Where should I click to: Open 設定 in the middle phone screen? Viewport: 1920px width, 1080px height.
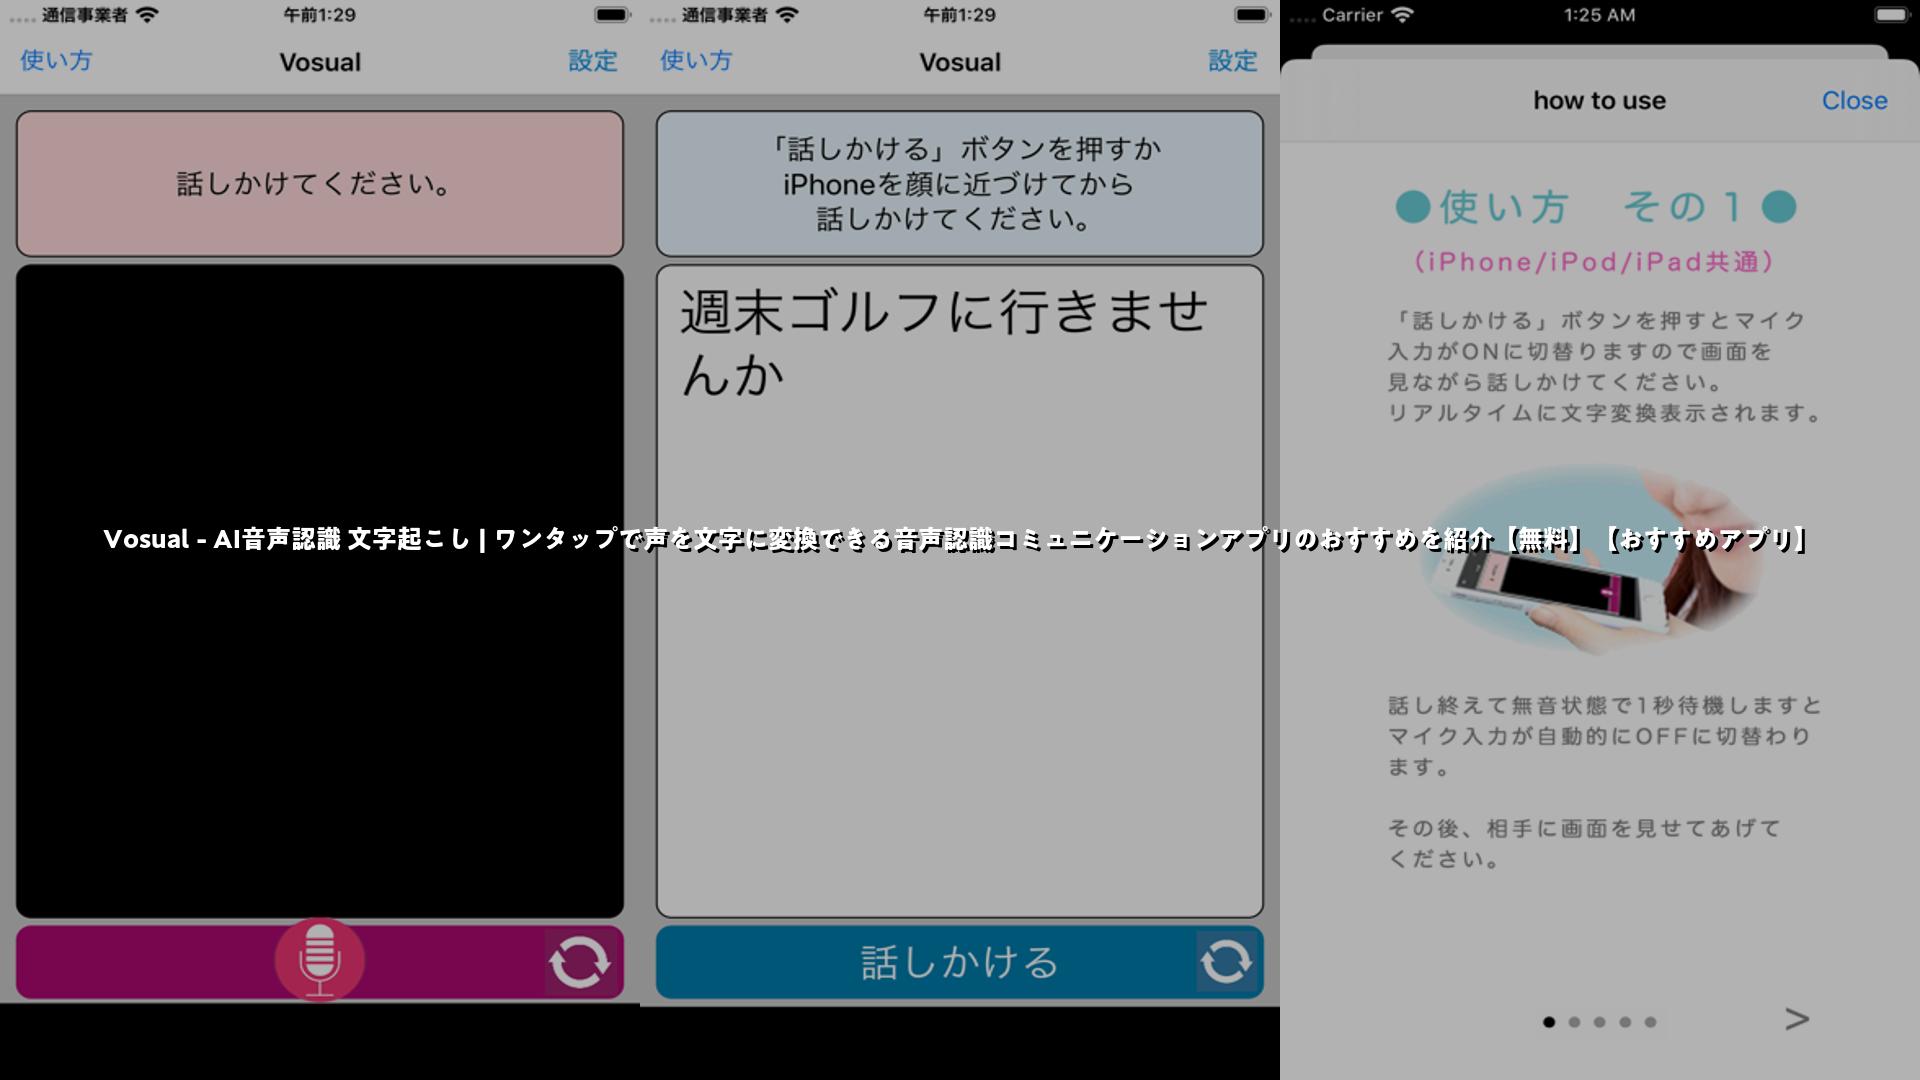(1233, 61)
